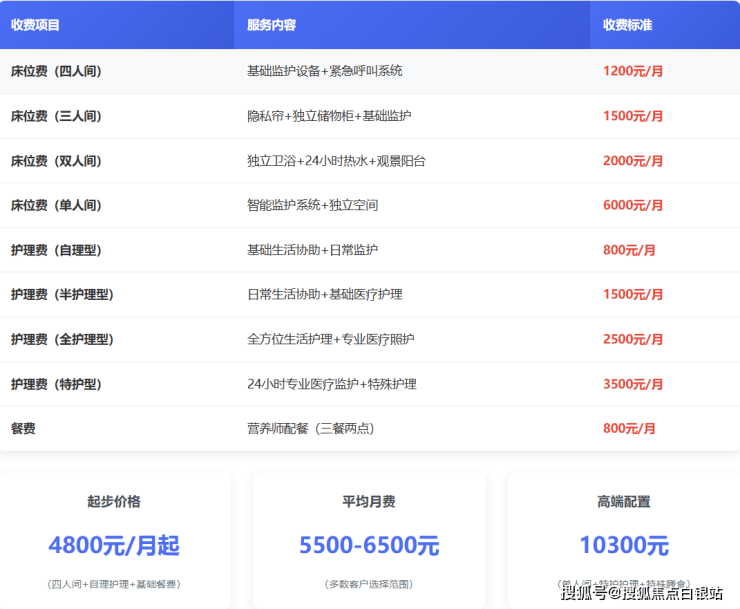Select the 床位费（单人间）row label
Viewport: 740px width, 609px height.
(56, 205)
